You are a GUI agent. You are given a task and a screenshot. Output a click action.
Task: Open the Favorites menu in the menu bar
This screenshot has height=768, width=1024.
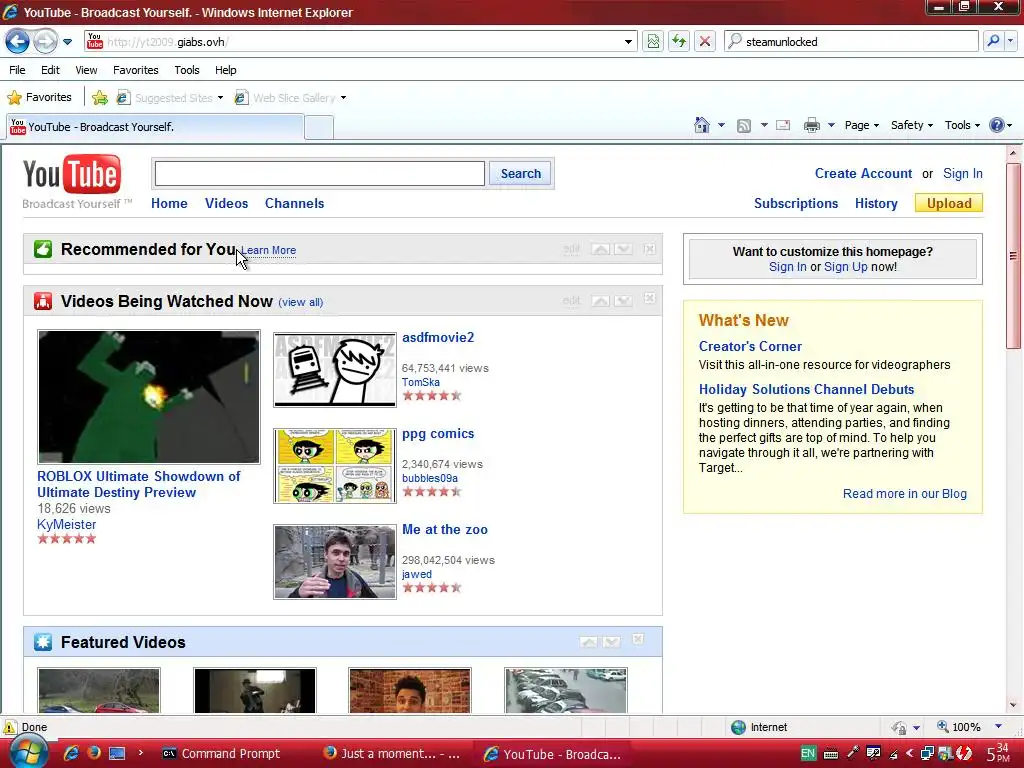[x=136, y=70]
